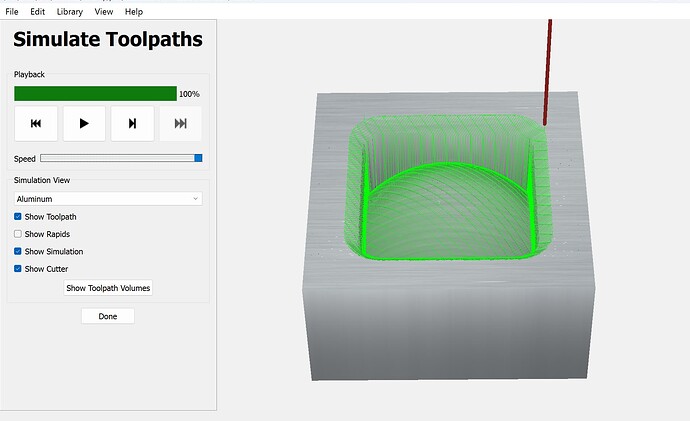Open the Library menu
The height and width of the screenshot is (421, 690).
[x=70, y=12]
